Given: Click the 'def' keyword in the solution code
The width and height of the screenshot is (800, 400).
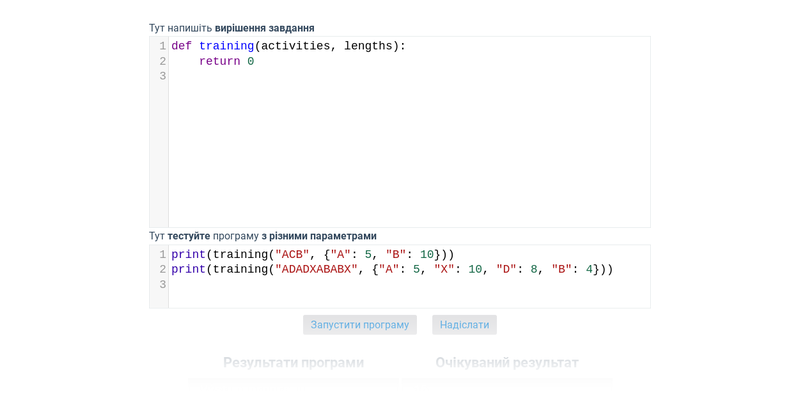Looking at the screenshot, I should (x=181, y=46).
